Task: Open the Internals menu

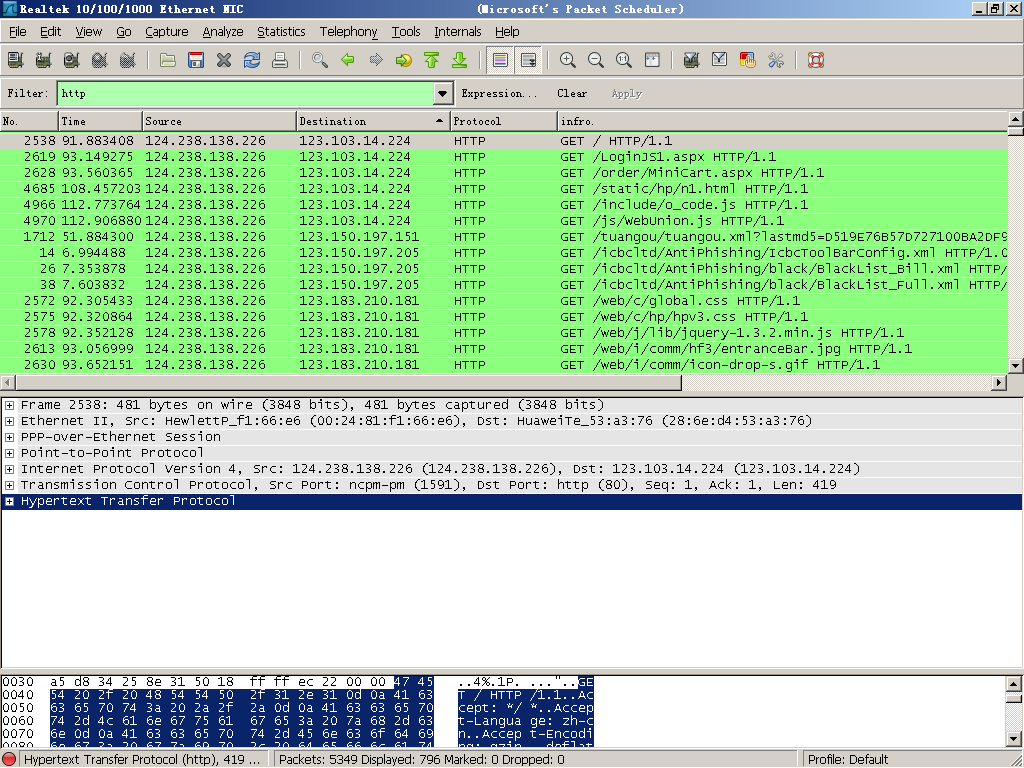Action: [458, 31]
